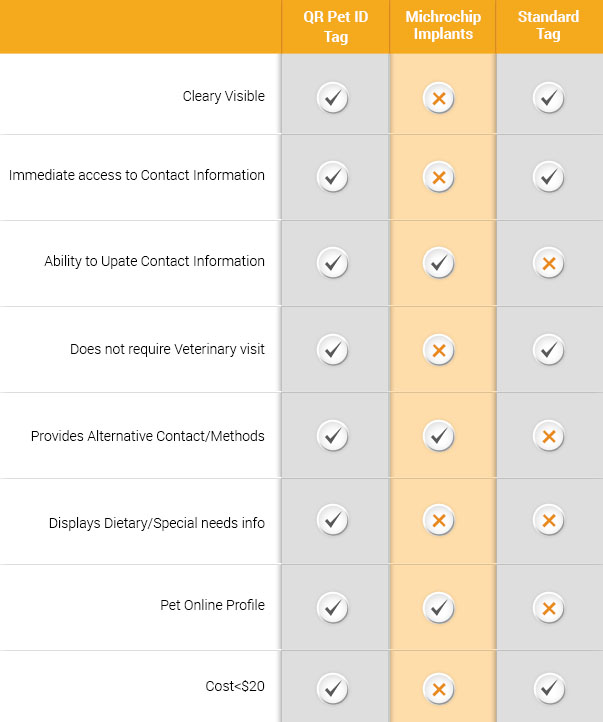Click Standard Tag checkmark for Cost<$20 row

tap(548, 688)
